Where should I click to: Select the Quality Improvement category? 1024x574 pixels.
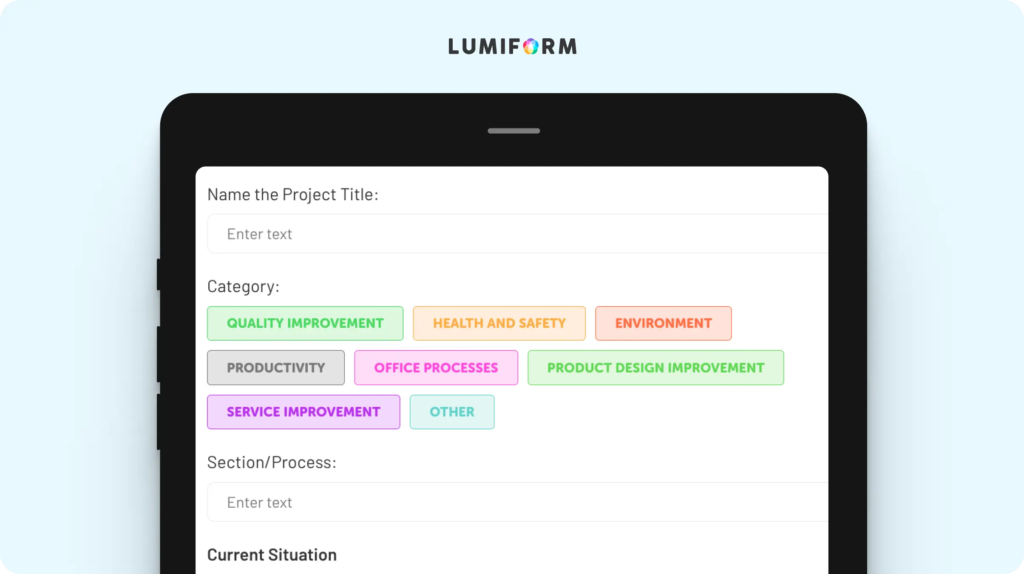tap(305, 323)
